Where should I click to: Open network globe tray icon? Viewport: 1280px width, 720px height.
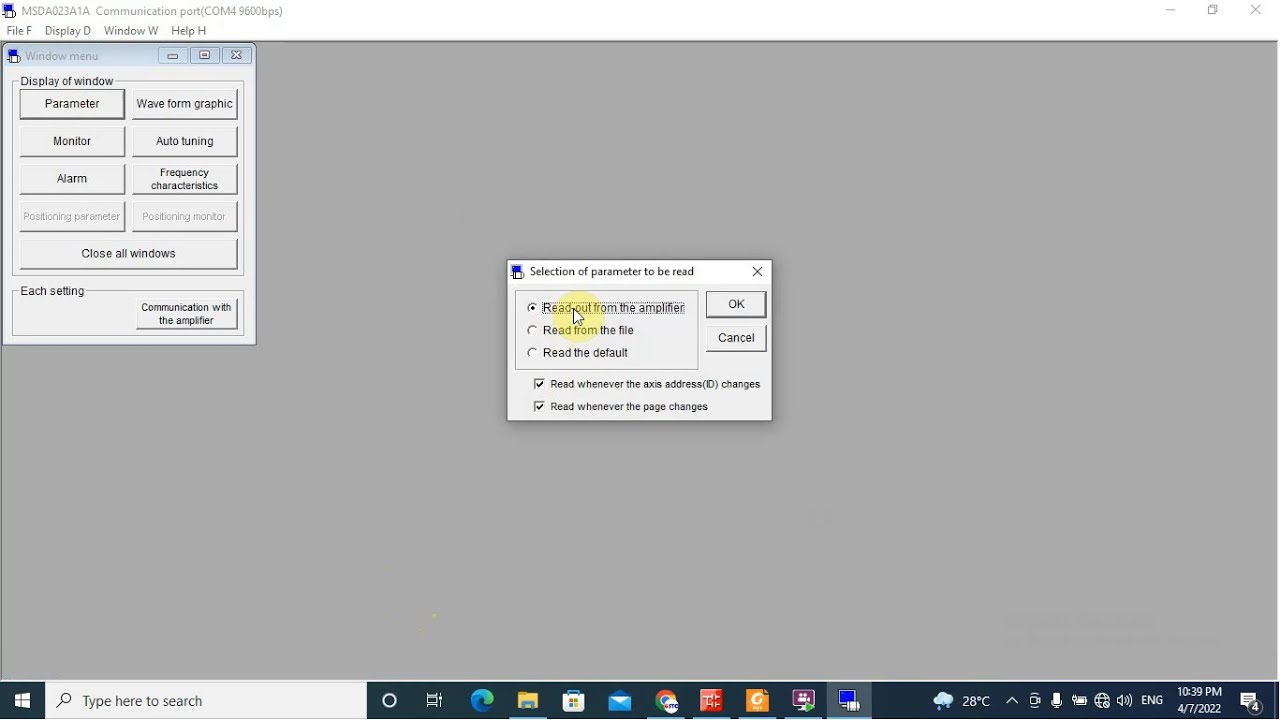tap(1102, 701)
